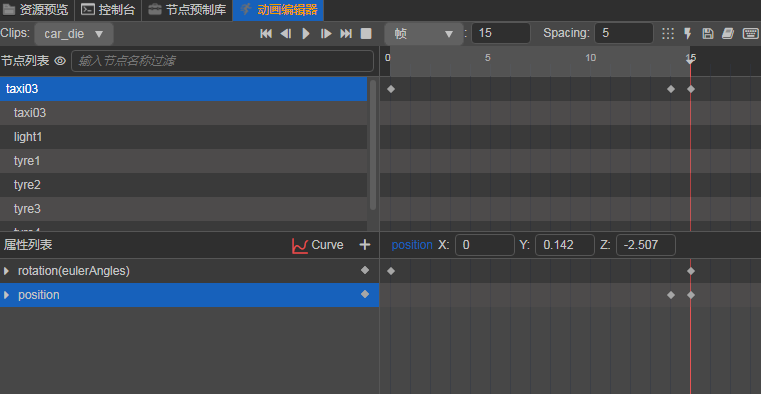Select taxi03 keyframe at frame 0
The height and width of the screenshot is (394, 761).
point(391,89)
